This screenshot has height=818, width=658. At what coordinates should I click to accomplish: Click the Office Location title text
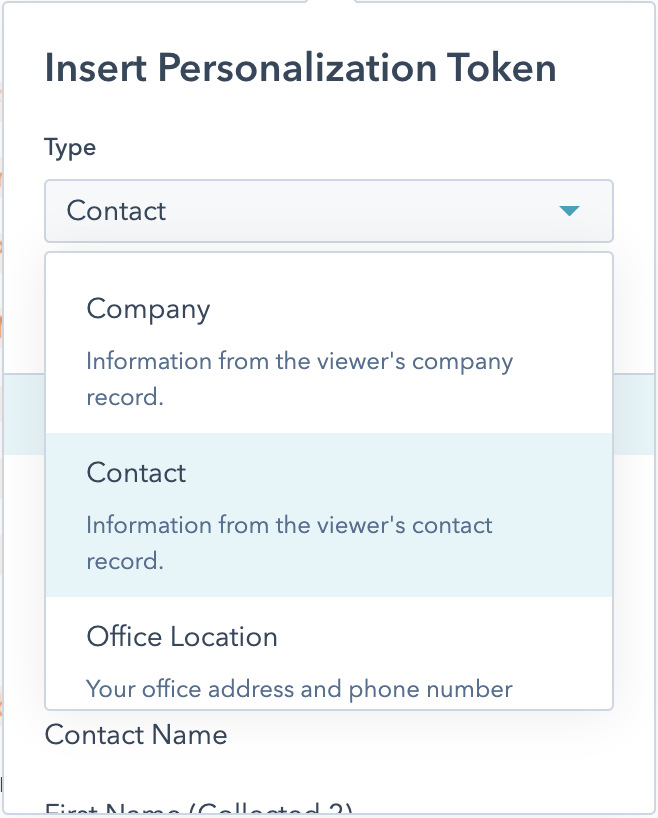[182, 637]
